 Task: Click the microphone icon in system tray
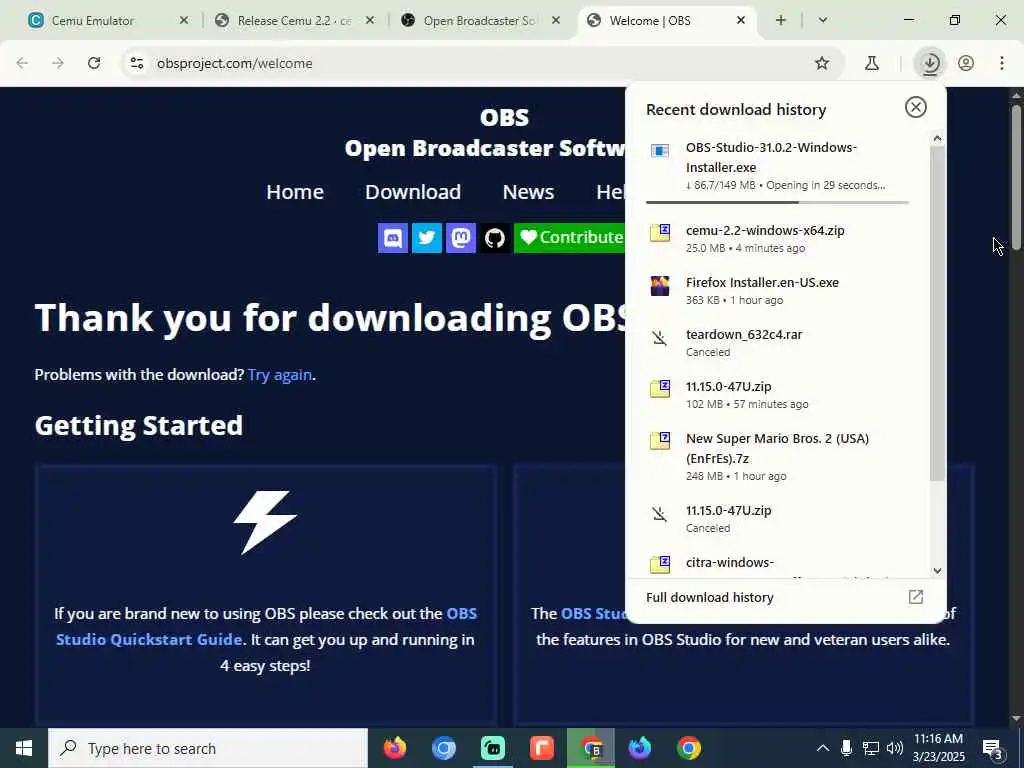(846, 748)
